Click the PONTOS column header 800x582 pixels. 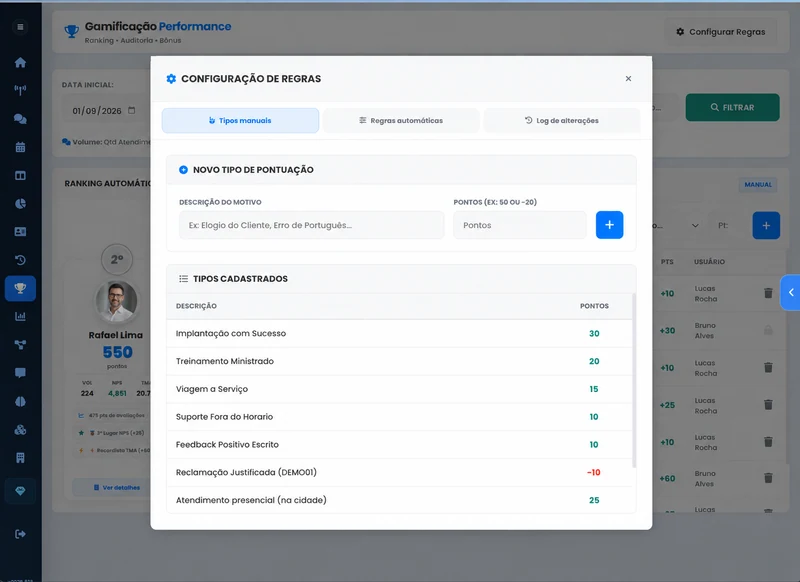(594, 306)
